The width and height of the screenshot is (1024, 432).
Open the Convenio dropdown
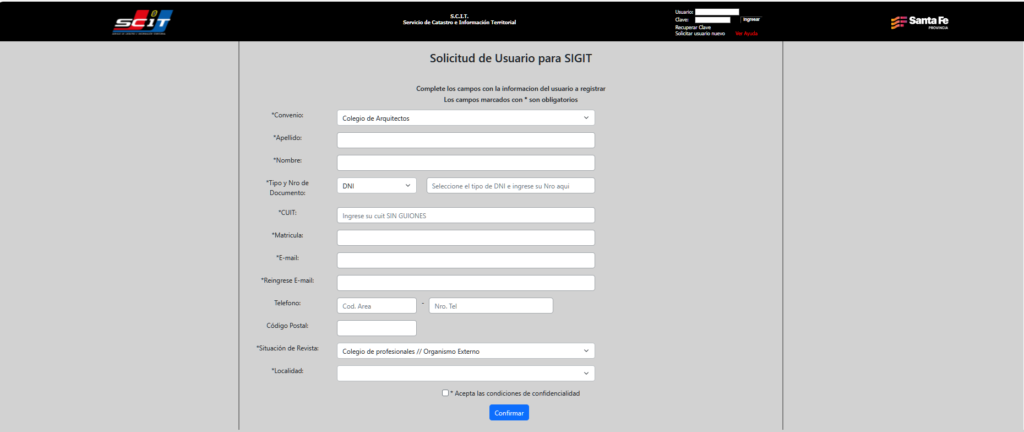pos(466,118)
